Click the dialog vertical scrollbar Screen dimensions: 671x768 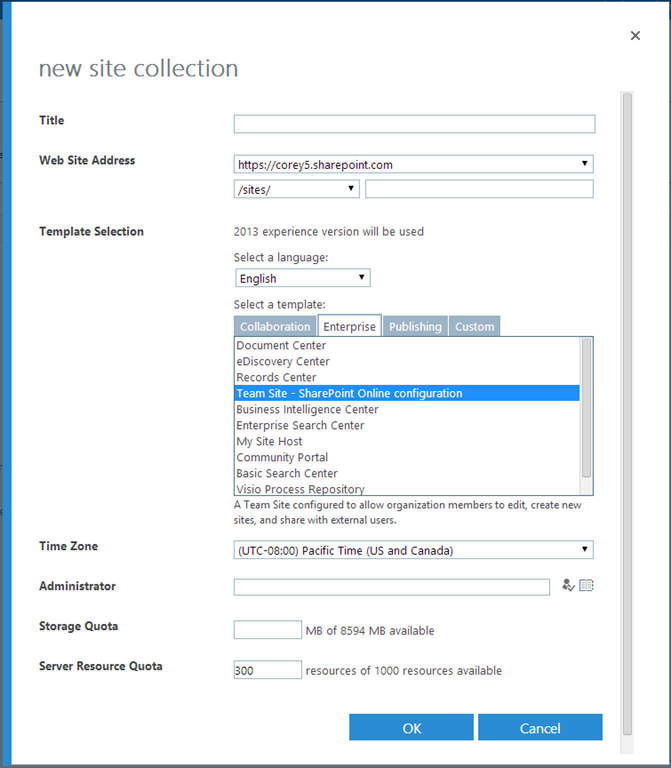627,414
